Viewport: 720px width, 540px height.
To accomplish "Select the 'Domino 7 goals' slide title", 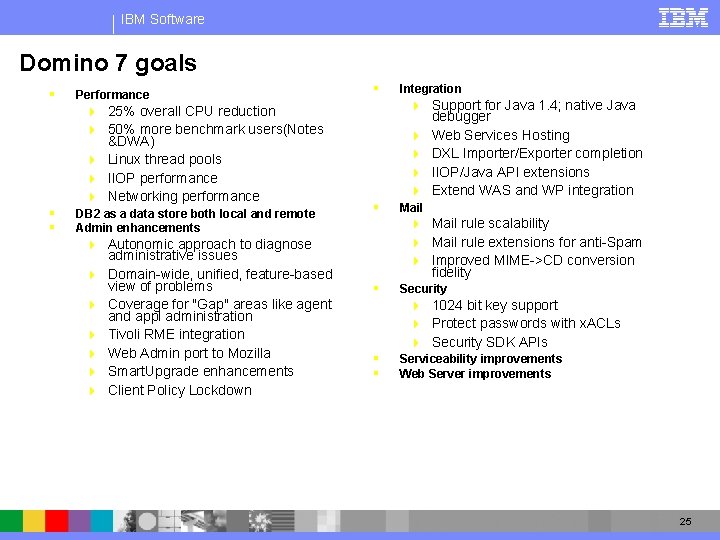I will click(x=108, y=63).
